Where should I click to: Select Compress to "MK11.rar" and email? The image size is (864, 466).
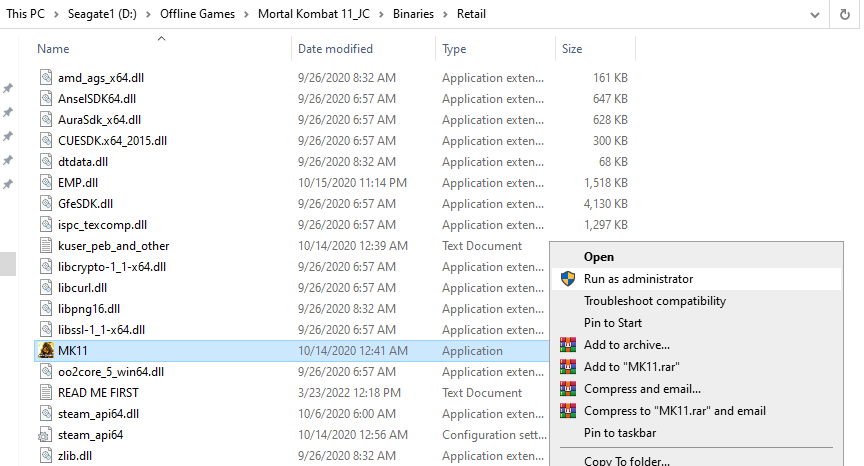[x=696, y=411]
